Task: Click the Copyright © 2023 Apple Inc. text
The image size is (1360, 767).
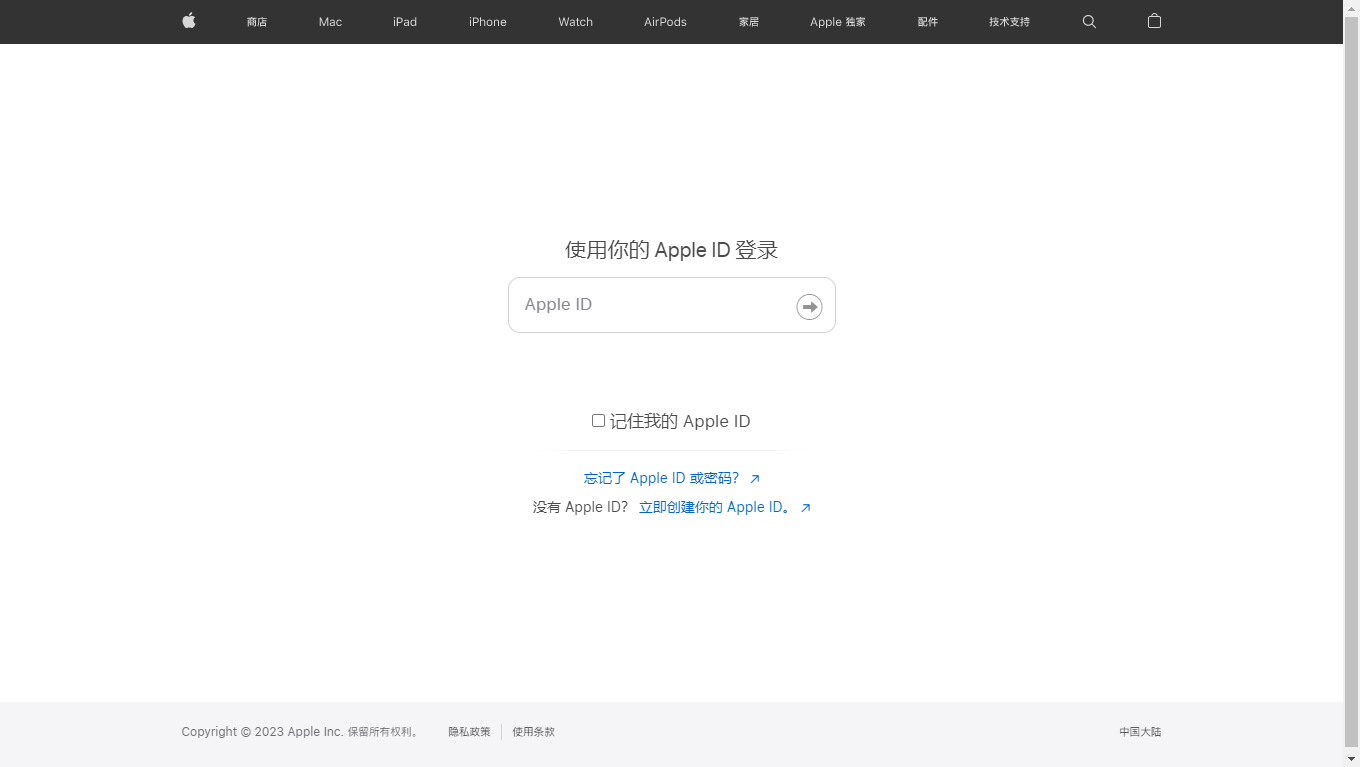Action: (x=262, y=732)
